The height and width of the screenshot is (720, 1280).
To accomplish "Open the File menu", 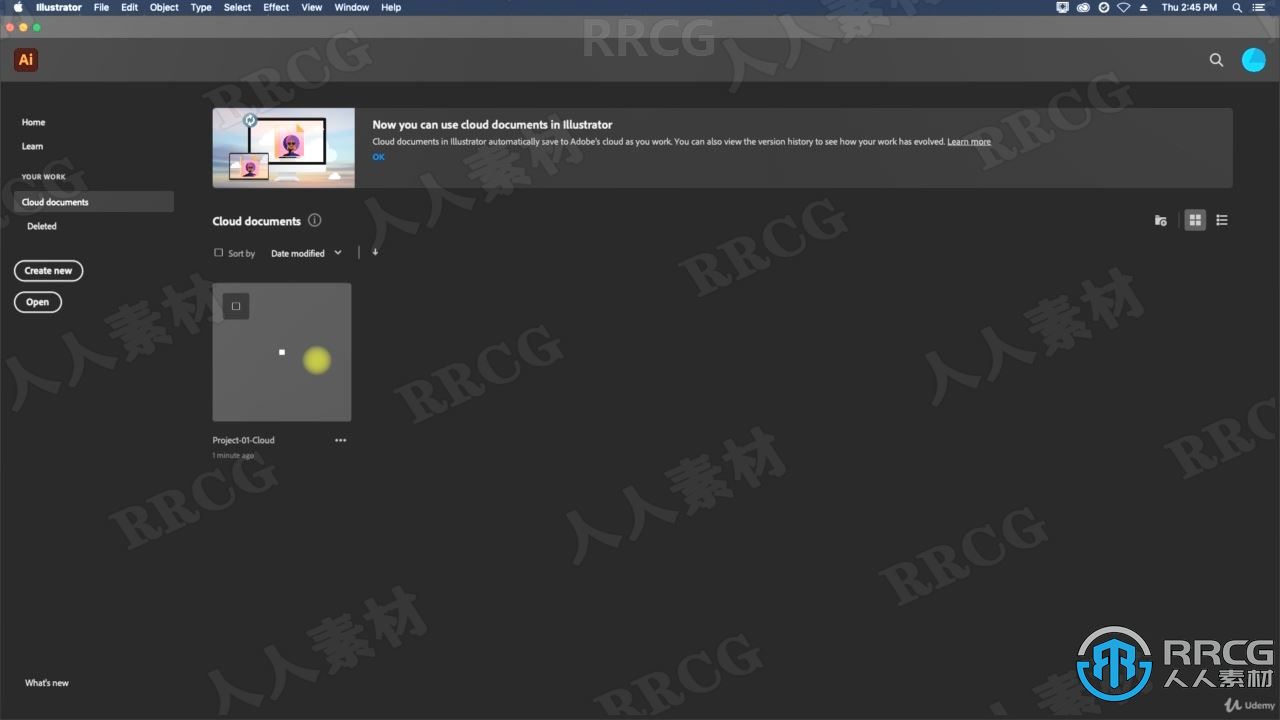I will point(101,7).
